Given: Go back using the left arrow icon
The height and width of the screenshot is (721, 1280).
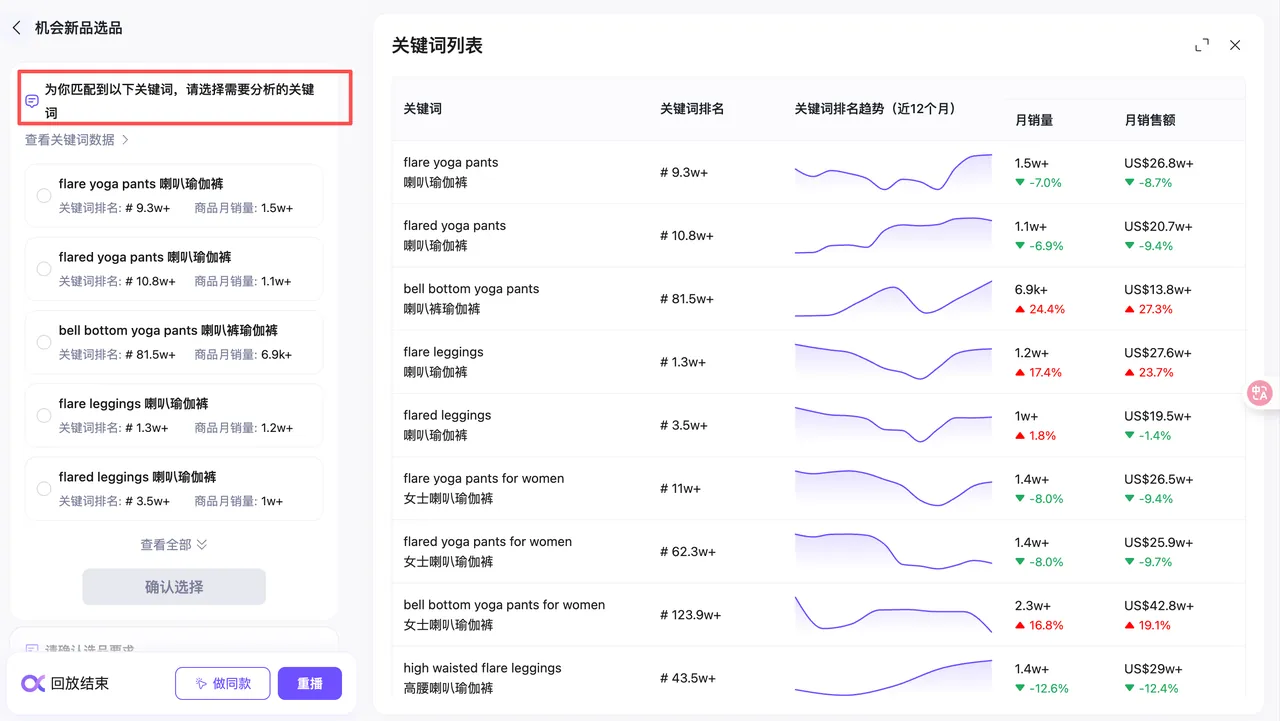Looking at the screenshot, I should (x=16, y=28).
